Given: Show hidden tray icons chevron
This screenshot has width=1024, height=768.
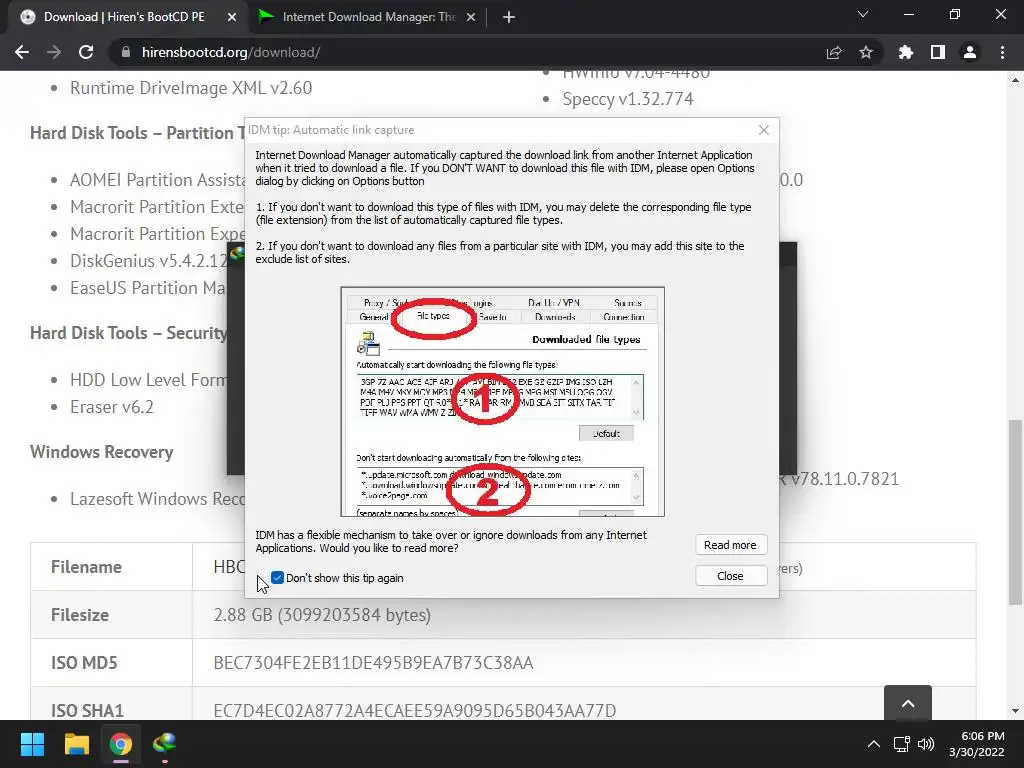Looking at the screenshot, I should point(873,744).
